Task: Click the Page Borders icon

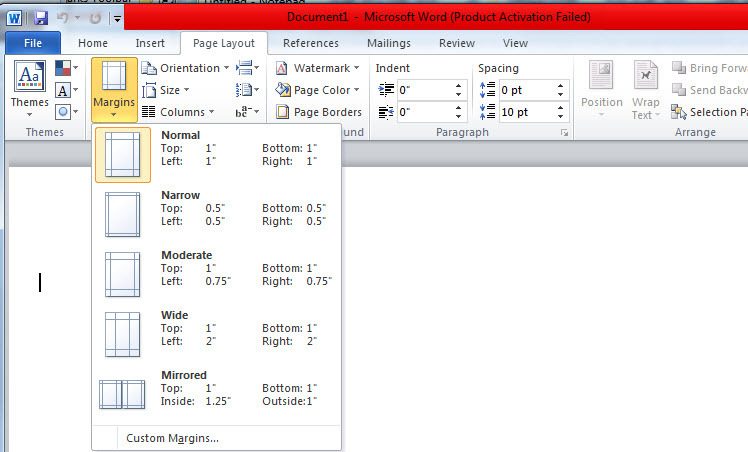Action: click(282, 112)
